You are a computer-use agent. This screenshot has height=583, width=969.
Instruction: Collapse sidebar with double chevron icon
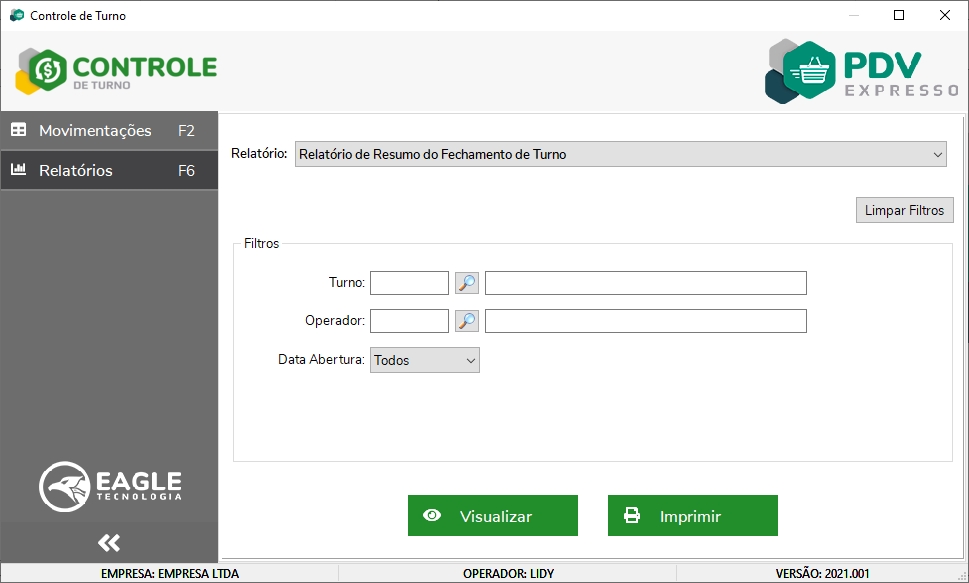(109, 543)
